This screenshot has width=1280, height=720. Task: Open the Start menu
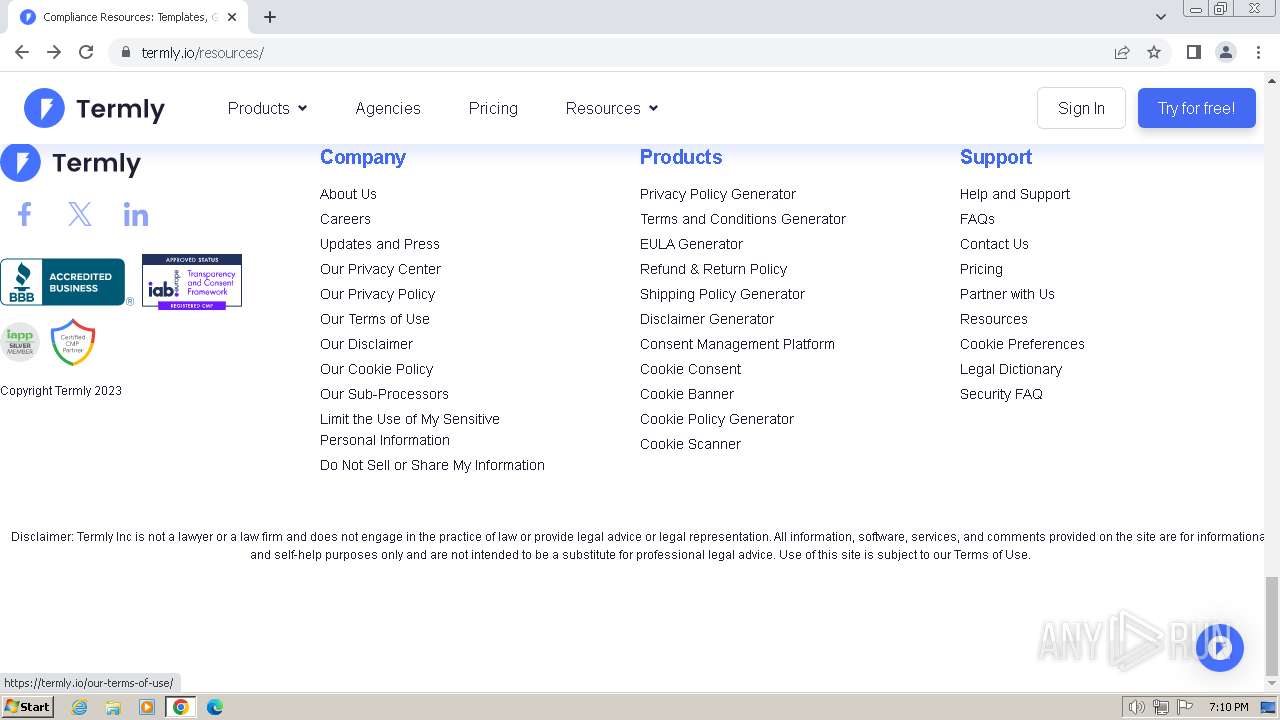[28, 707]
